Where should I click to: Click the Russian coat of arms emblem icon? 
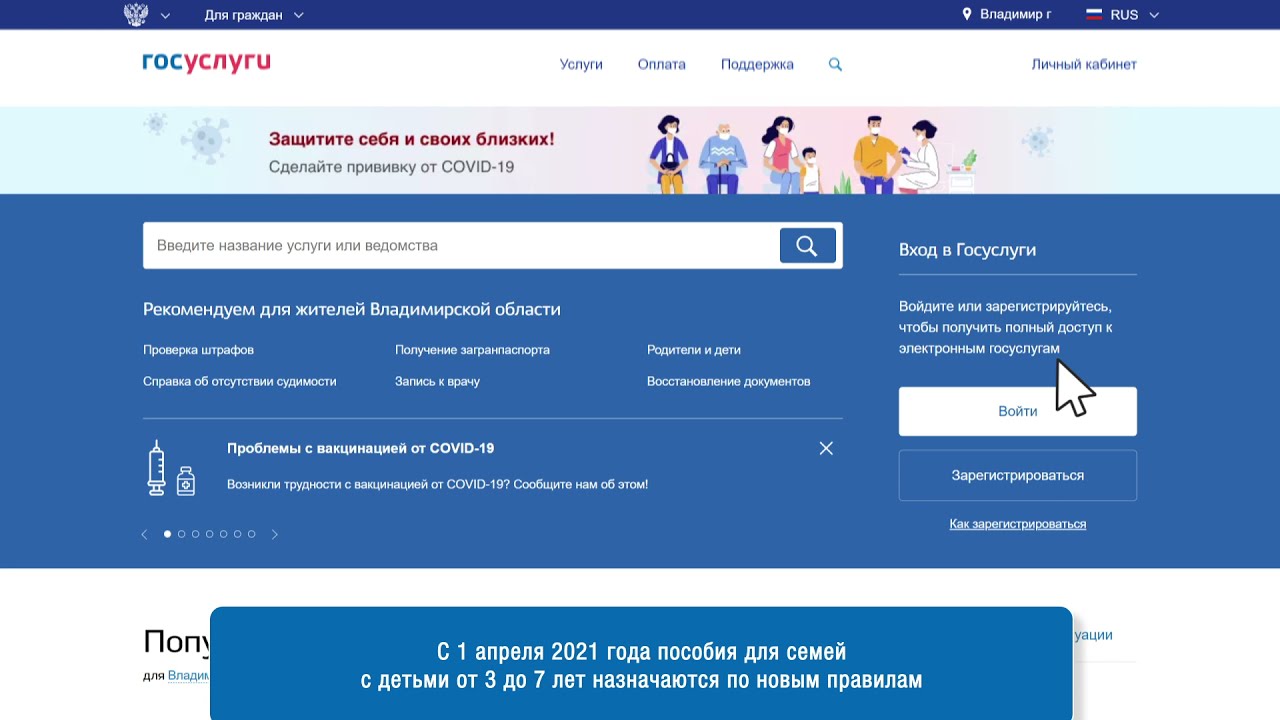tap(136, 15)
